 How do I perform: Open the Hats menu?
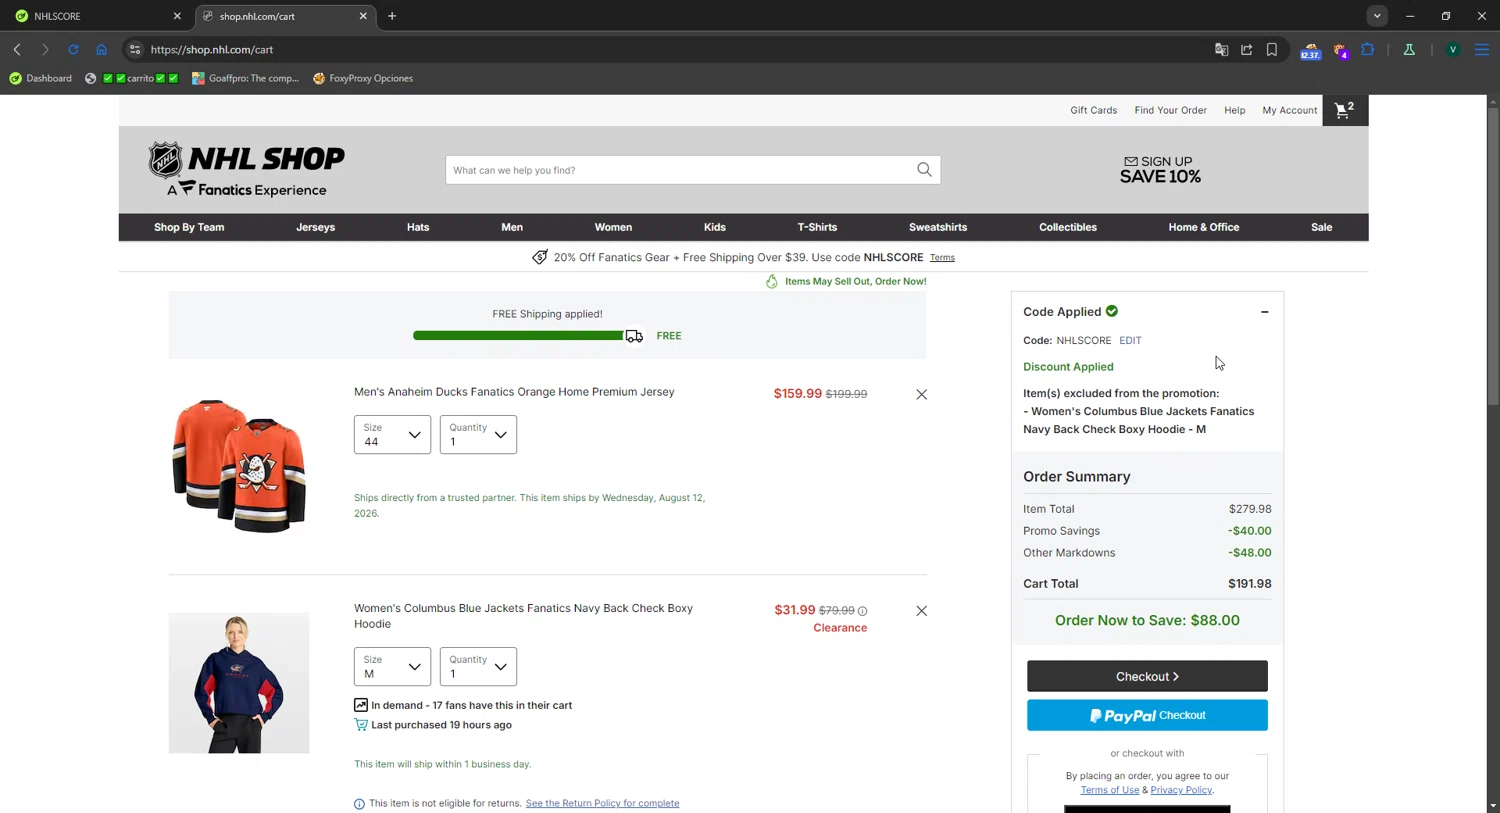[x=418, y=227]
